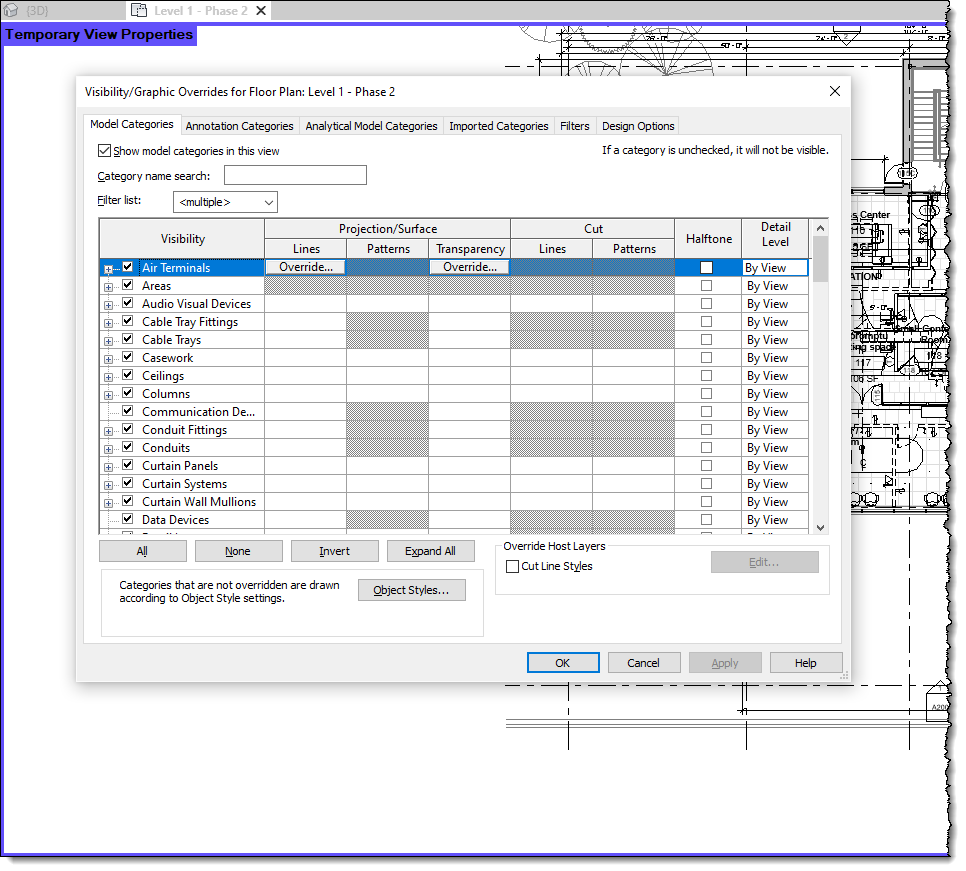This screenshot has width=966, height=871.
Task: Click the home icon on the (3D) tab
Action: 10,10
